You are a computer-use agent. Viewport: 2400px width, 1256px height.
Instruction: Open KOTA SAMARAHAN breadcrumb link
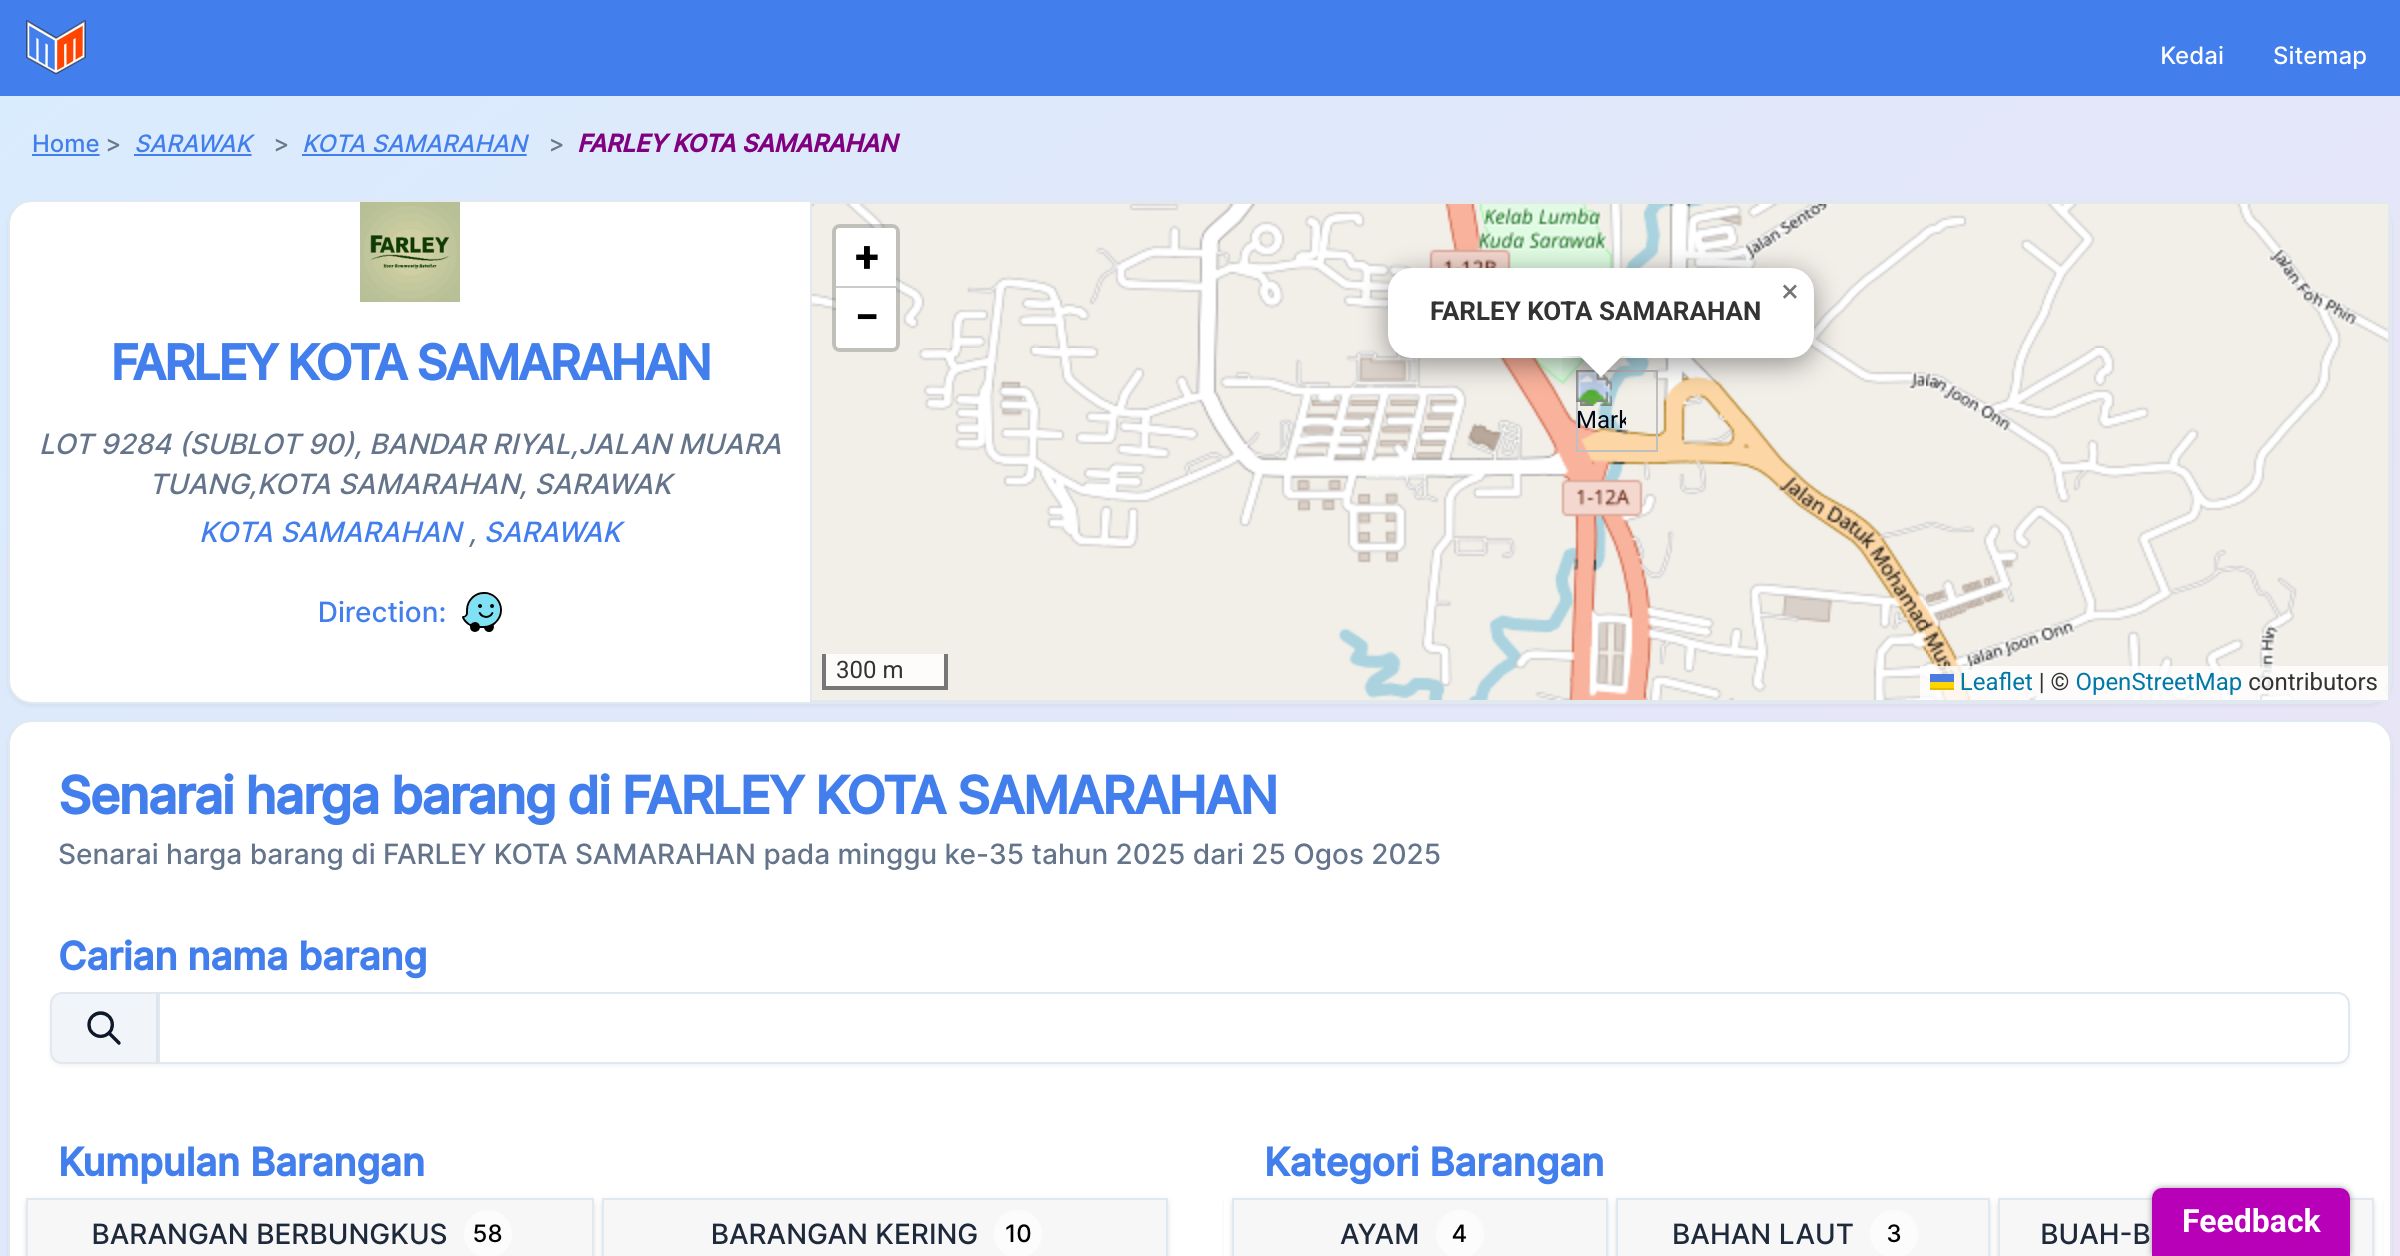point(415,143)
